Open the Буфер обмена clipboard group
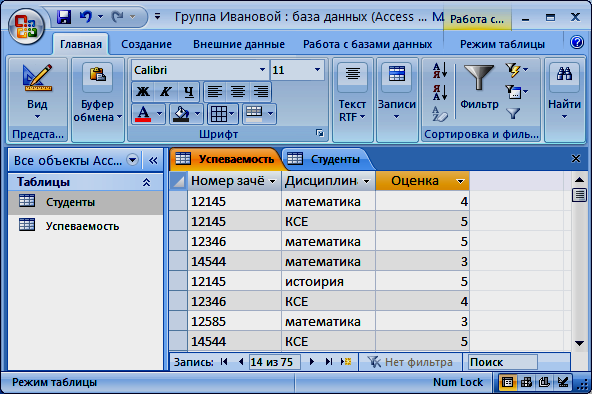The width and height of the screenshot is (592, 394). (x=97, y=93)
